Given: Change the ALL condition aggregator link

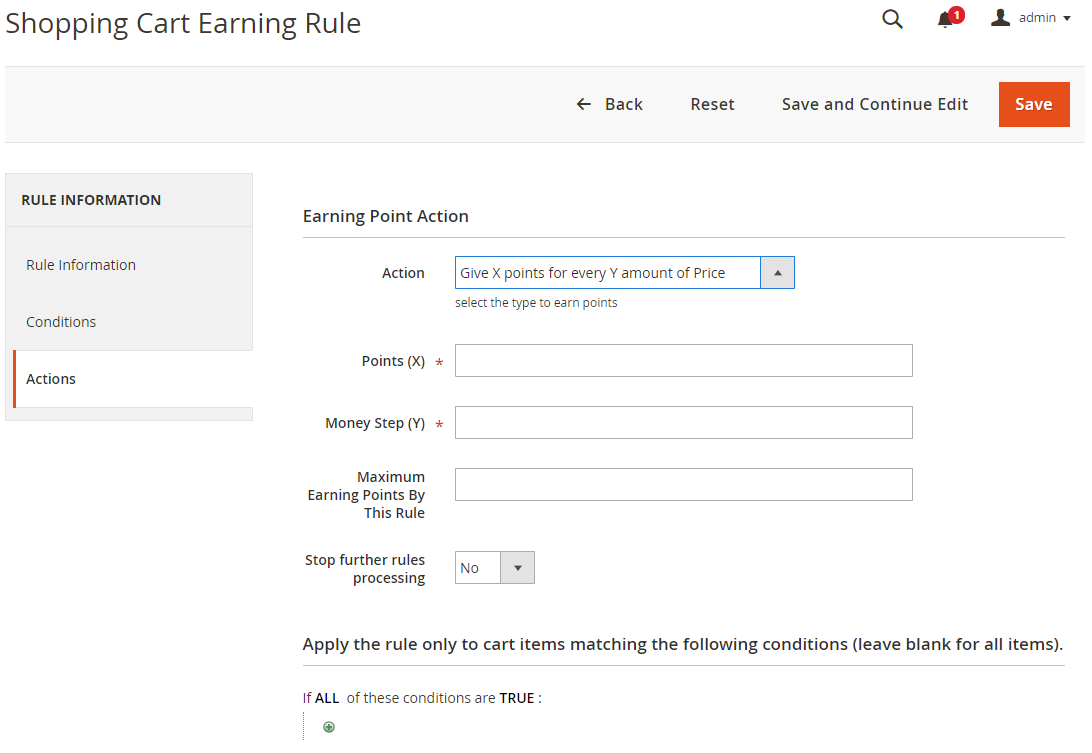Looking at the screenshot, I should click(327, 698).
